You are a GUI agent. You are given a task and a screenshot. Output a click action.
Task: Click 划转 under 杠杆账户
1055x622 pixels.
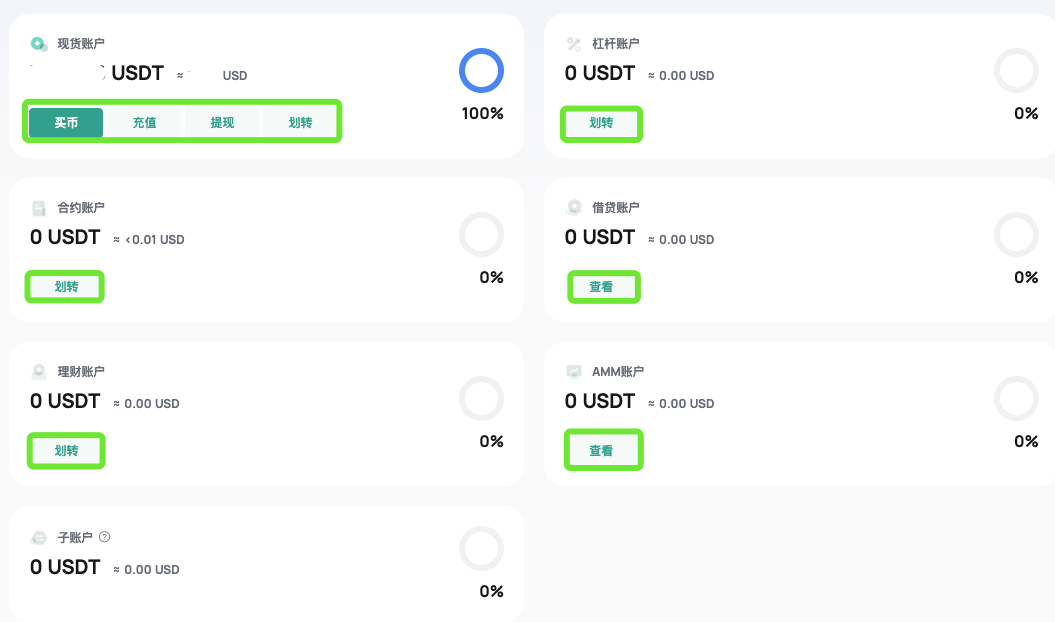tap(601, 123)
